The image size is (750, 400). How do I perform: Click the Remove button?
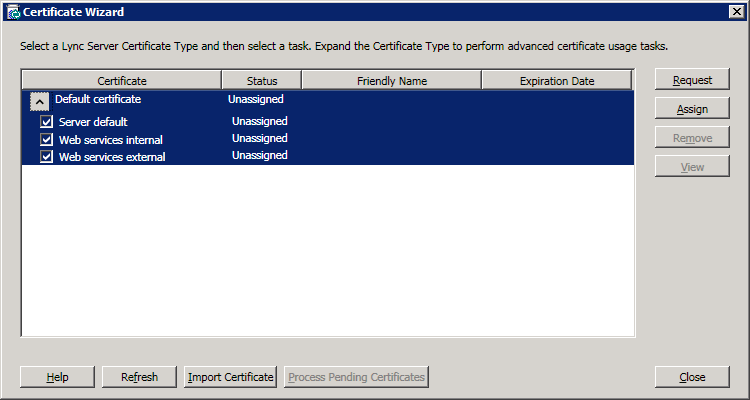(x=692, y=138)
